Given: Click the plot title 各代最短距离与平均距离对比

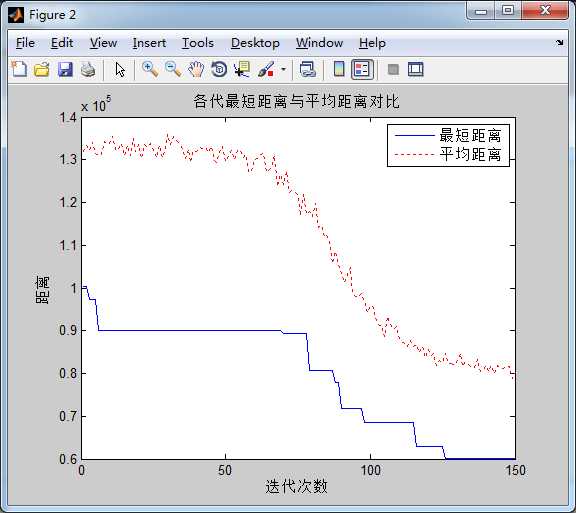Looking at the screenshot, I should pyautogui.click(x=296, y=101).
